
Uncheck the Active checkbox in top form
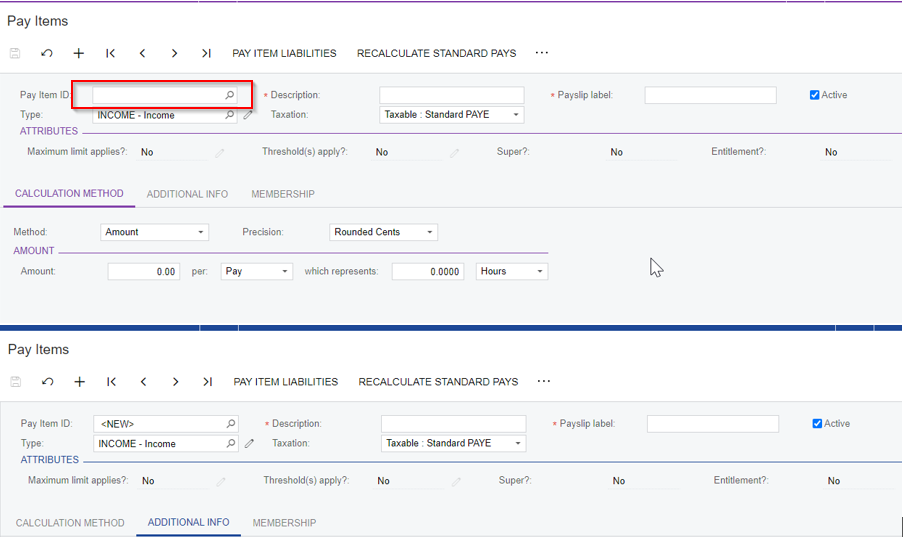(815, 95)
